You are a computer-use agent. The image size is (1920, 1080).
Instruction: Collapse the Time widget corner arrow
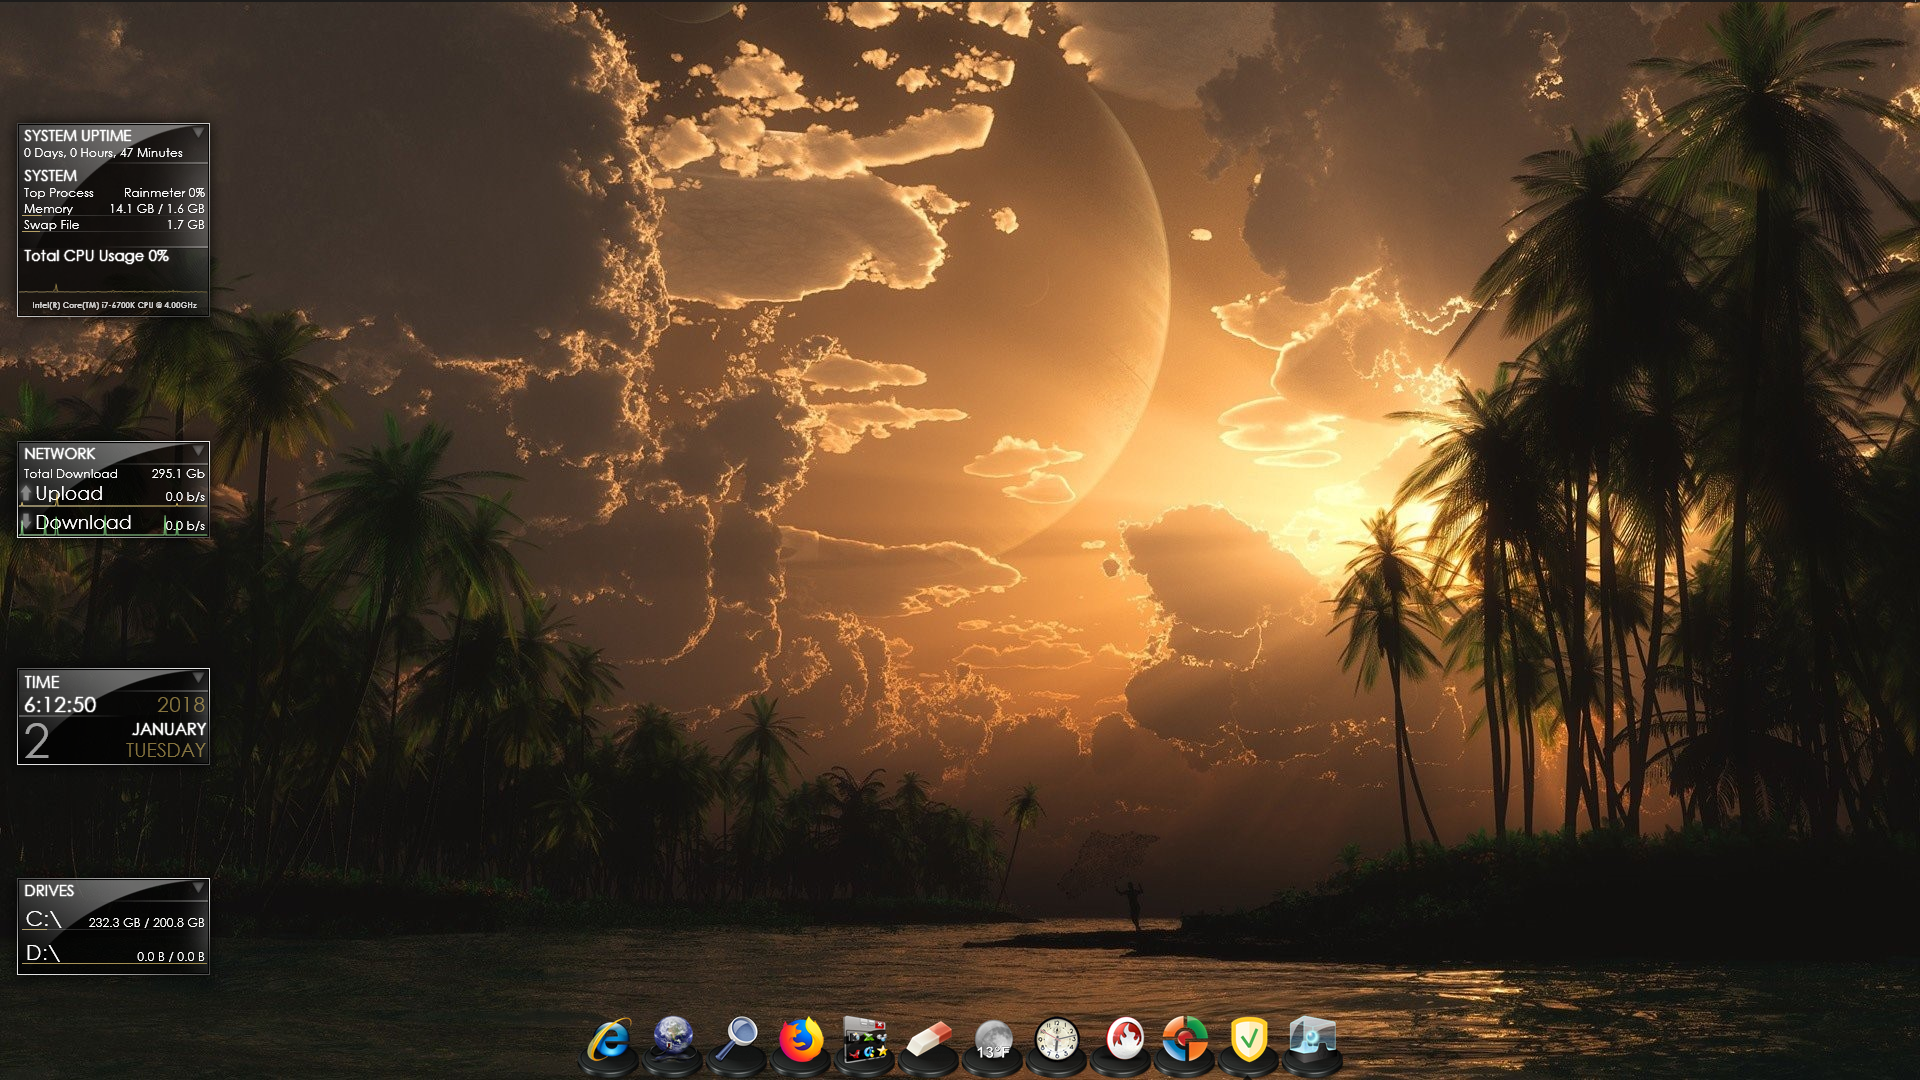[198, 678]
